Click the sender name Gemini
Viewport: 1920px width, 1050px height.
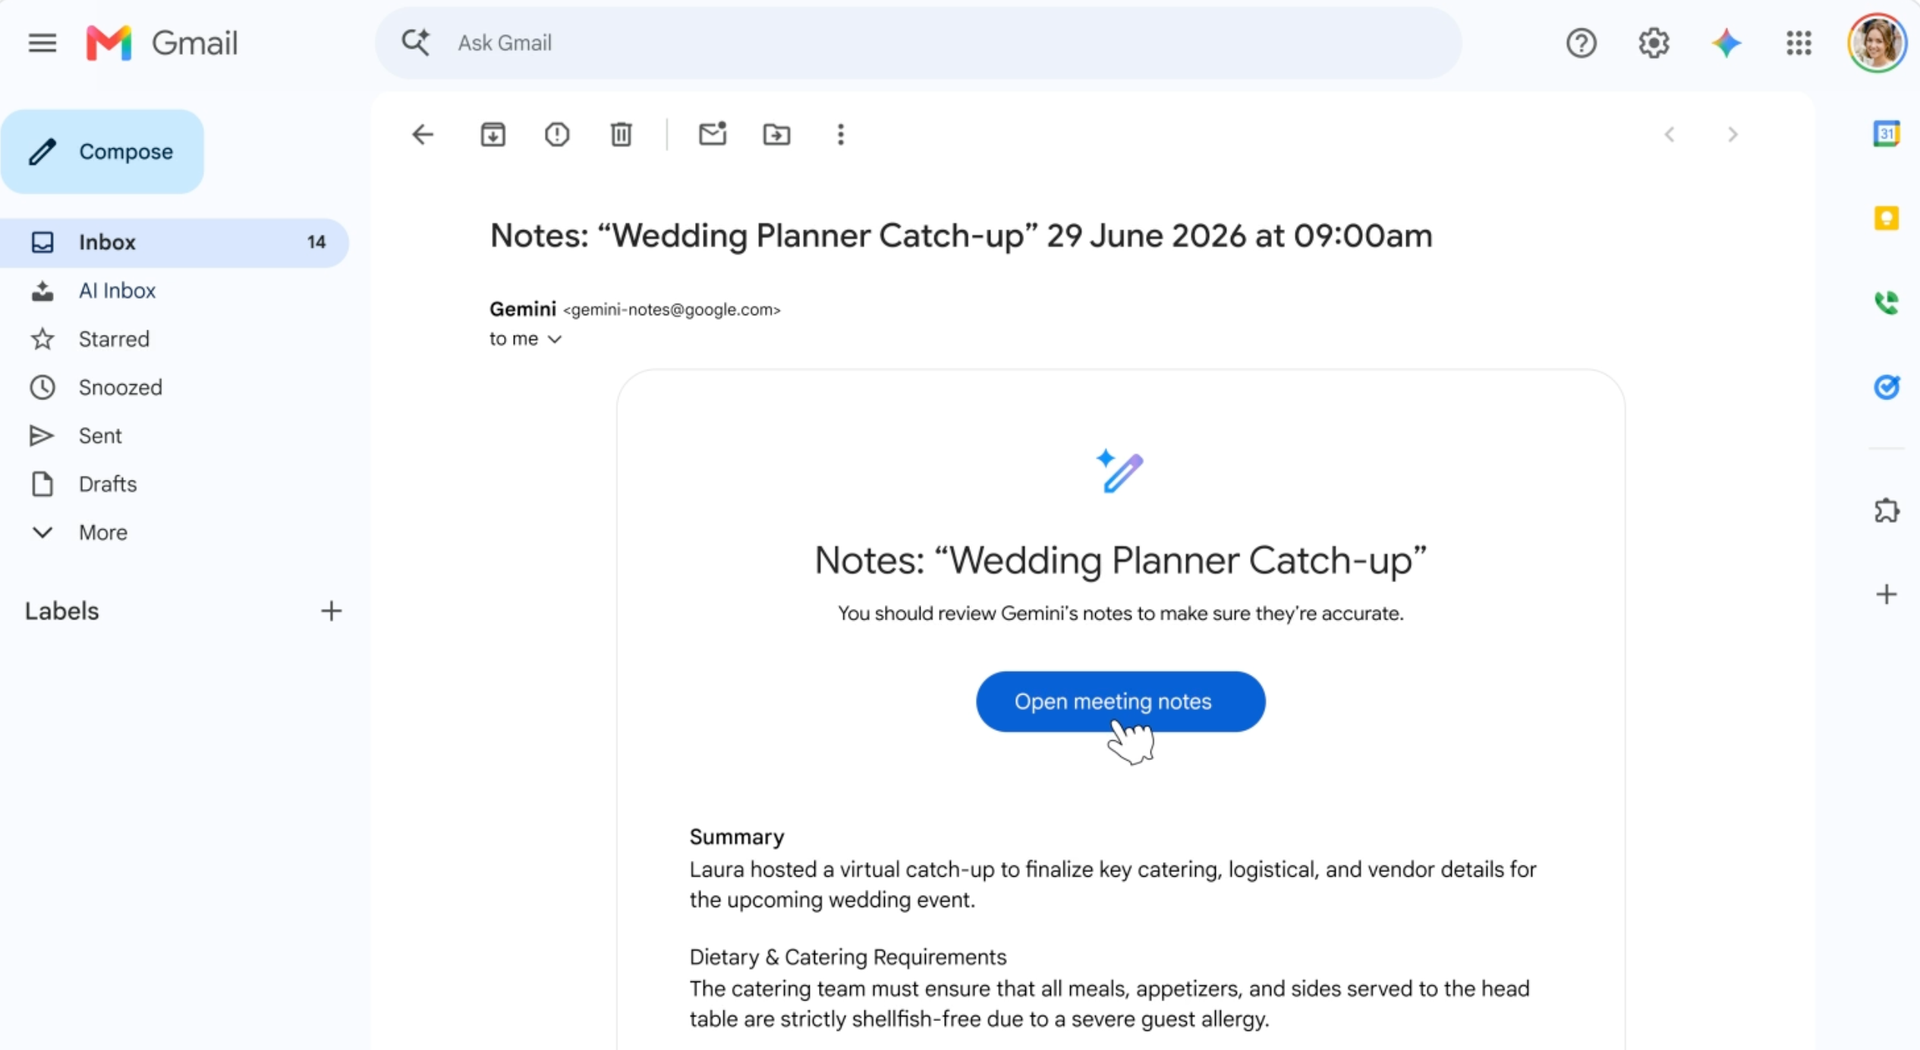pyautogui.click(x=522, y=309)
